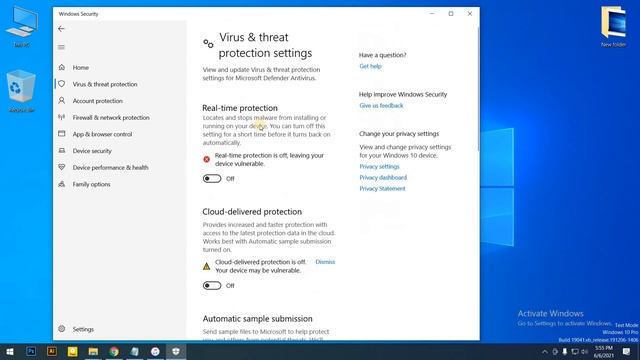640x360 pixels.
Task: Open the Windows Start menu
Action: [x=10, y=351]
